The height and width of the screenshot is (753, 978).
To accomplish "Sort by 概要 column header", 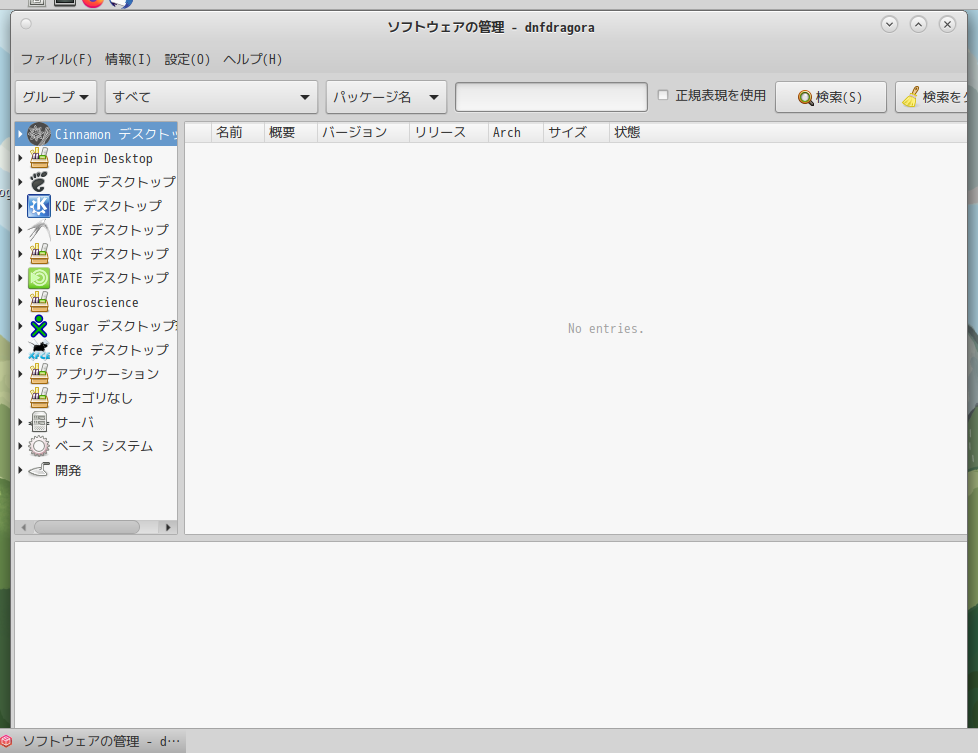I will 291,132.
